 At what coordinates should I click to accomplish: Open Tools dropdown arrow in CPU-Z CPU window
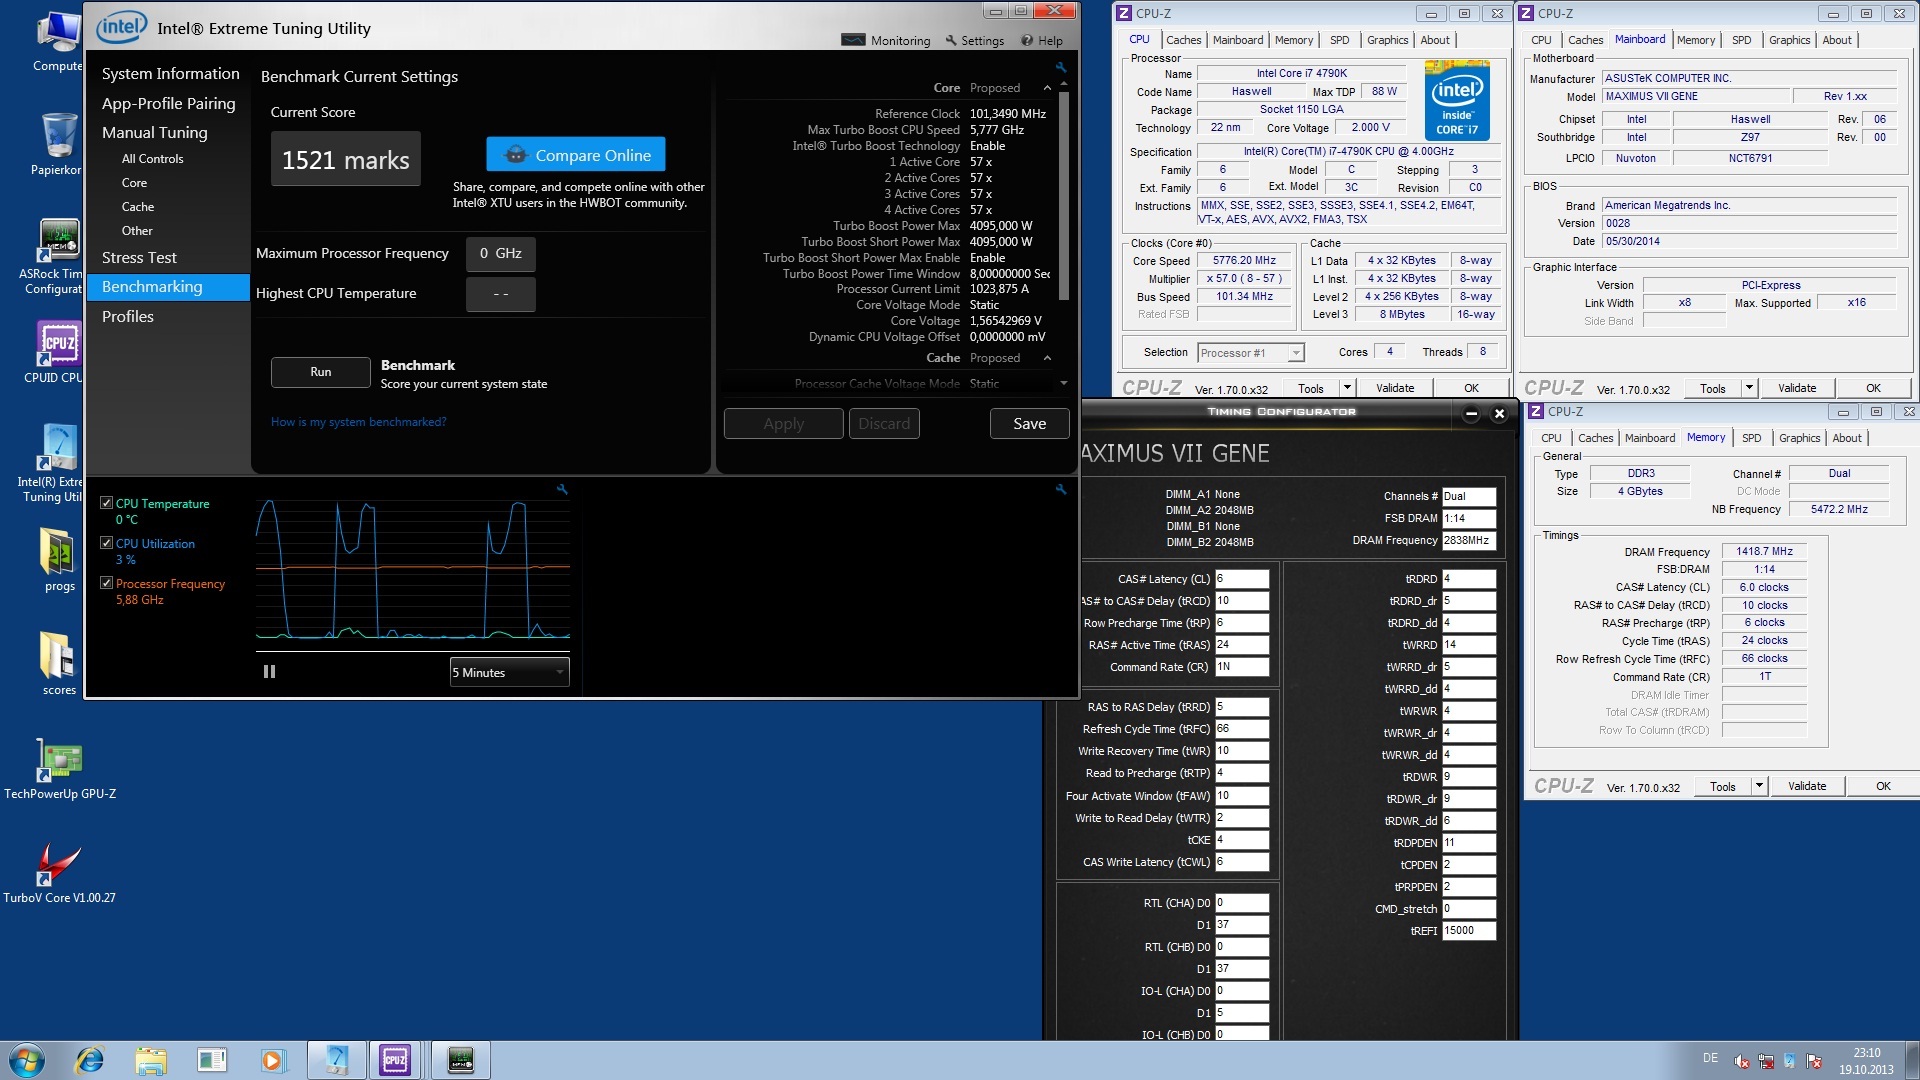[x=1347, y=388]
